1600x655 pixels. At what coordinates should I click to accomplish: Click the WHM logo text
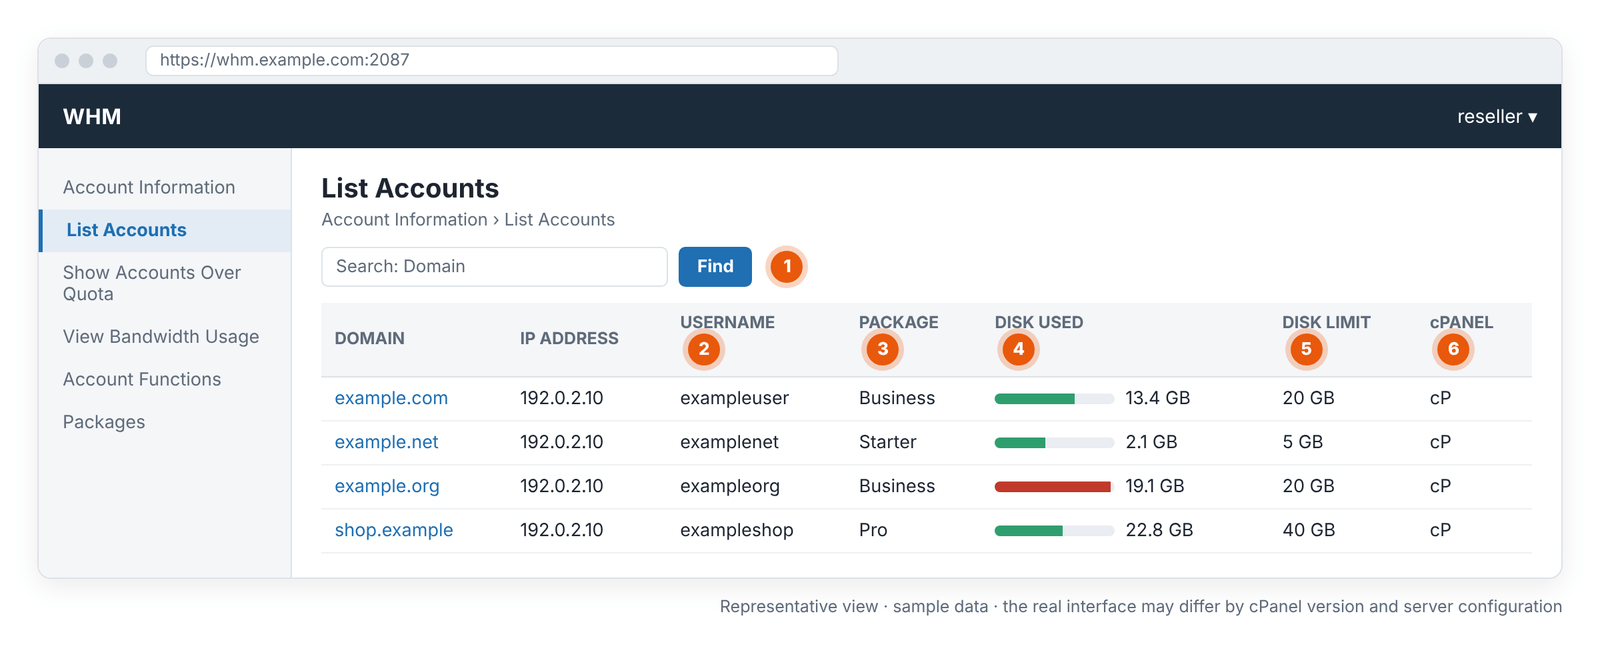pyautogui.click(x=92, y=117)
